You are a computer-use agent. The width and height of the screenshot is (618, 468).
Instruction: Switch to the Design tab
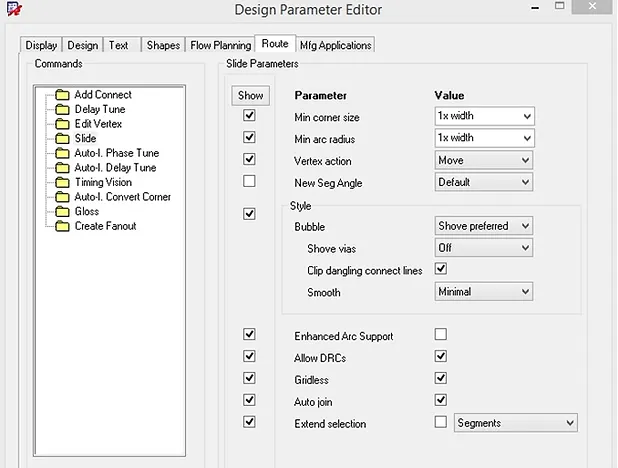pyautogui.click(x=83, y=45)
